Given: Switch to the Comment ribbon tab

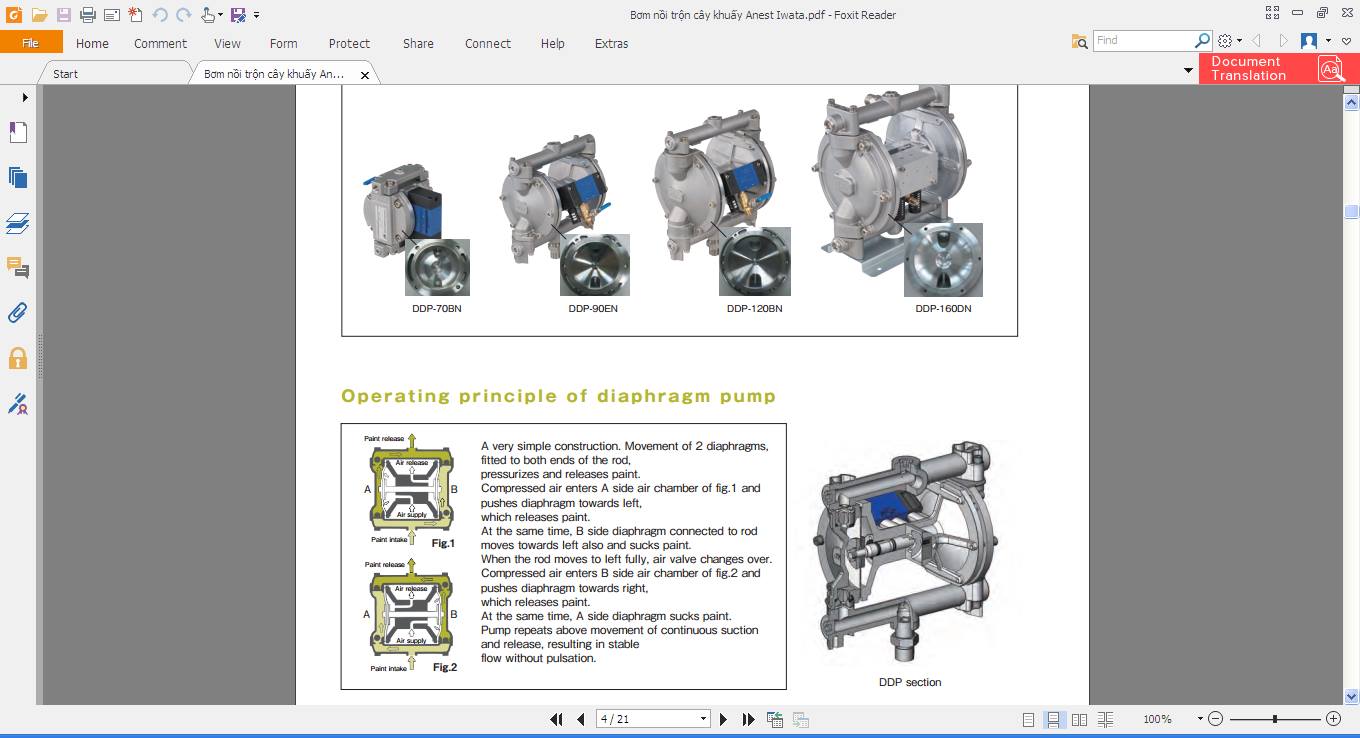Looking at the screenshot, I should click(160, 43).
